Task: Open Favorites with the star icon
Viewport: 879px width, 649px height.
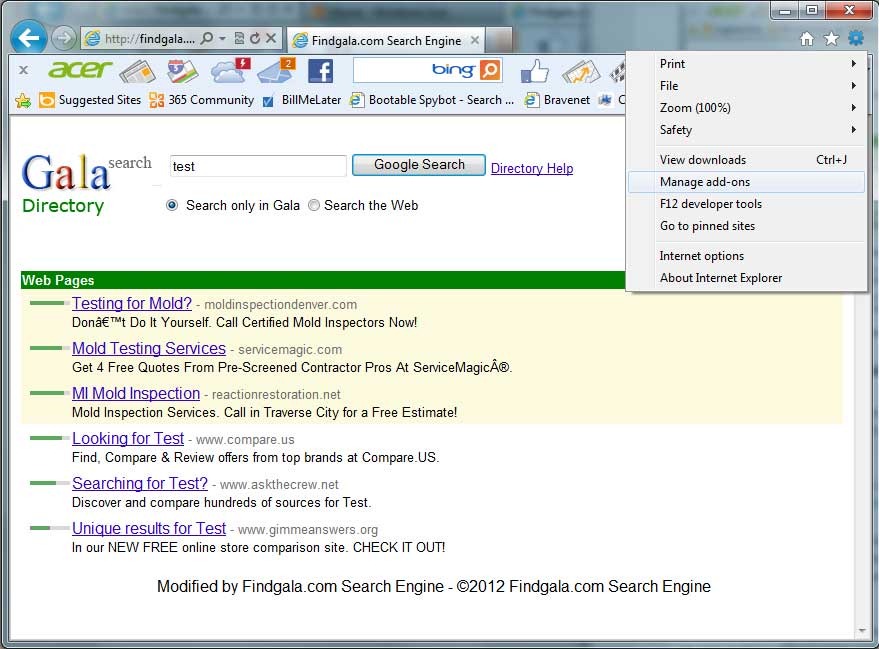Action: pos(831,39)
